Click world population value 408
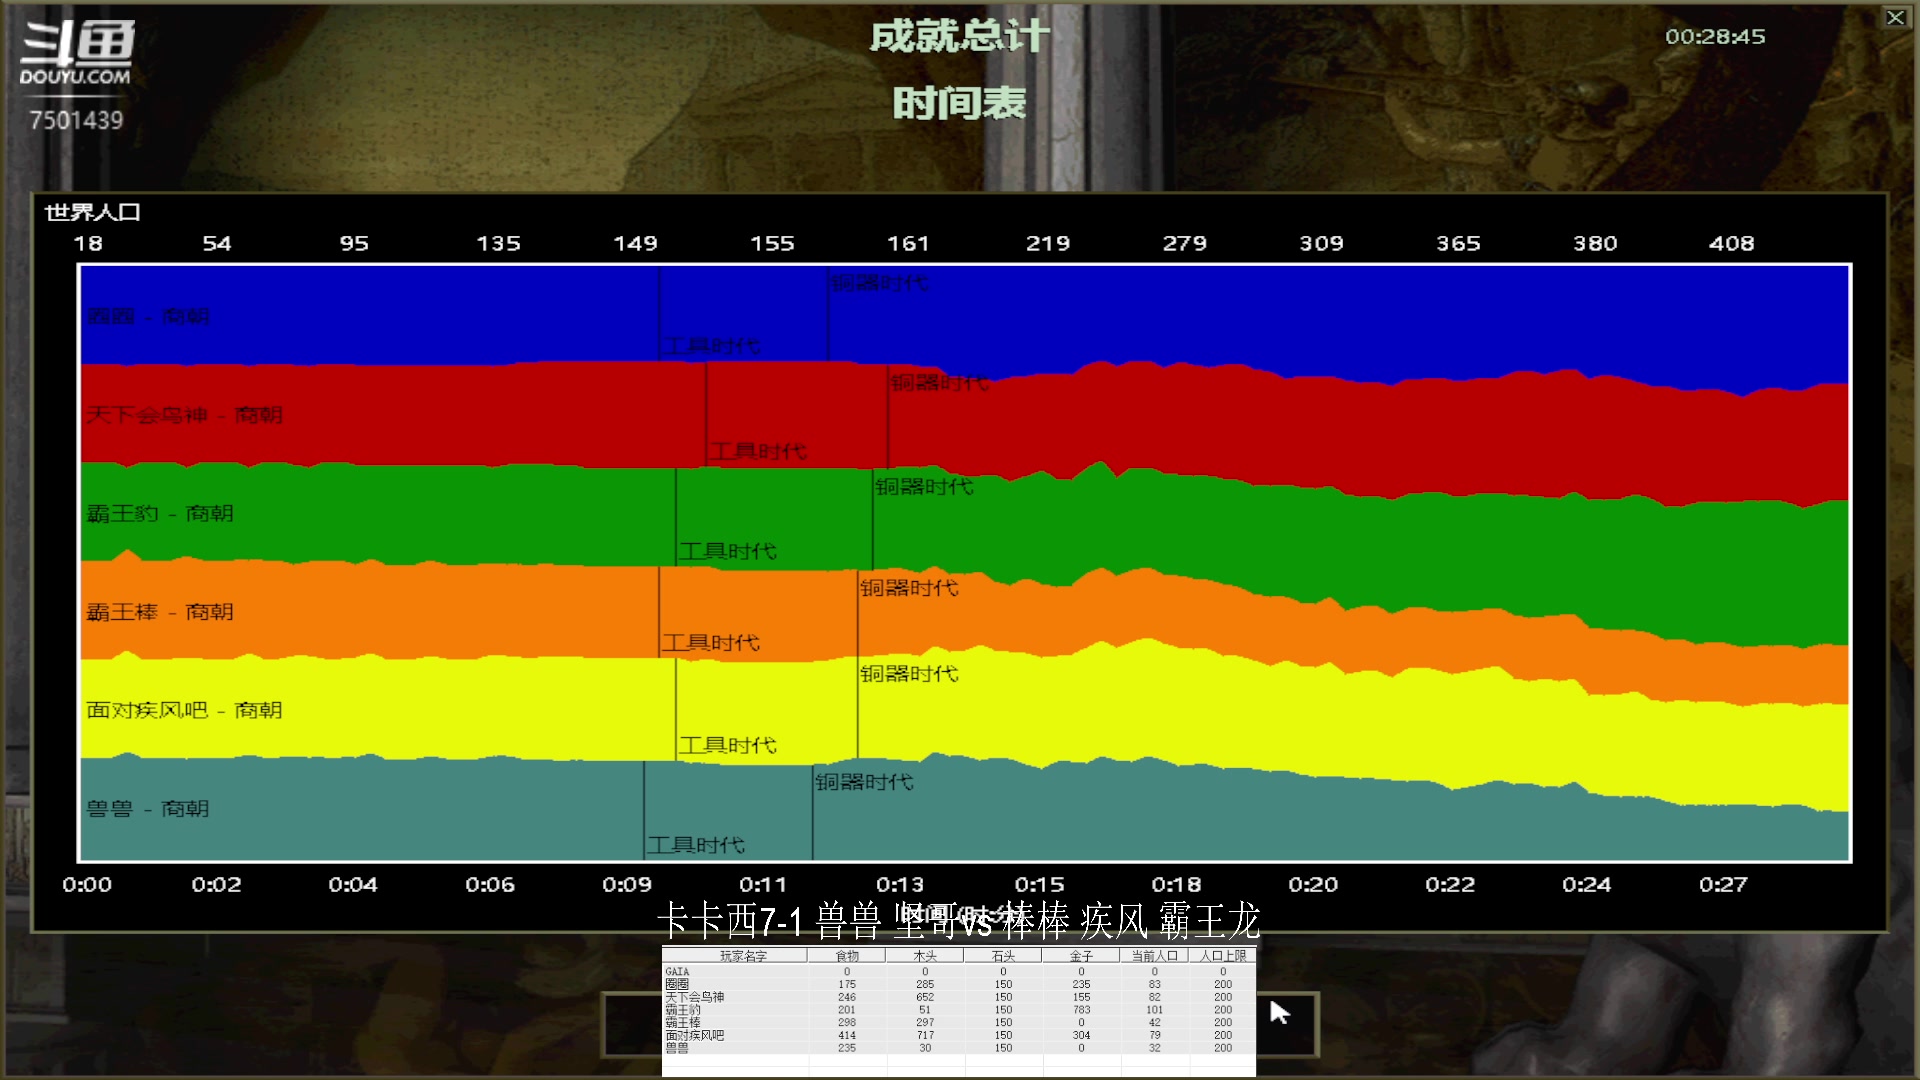The height and width of the screenshot is (1080, 1920). click(x=1731, y=243)
